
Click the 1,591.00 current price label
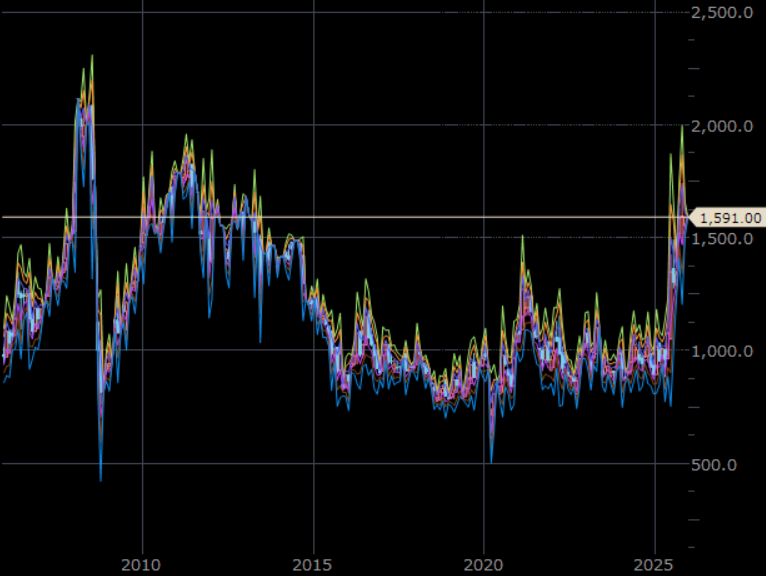click(x=731, y=217)
